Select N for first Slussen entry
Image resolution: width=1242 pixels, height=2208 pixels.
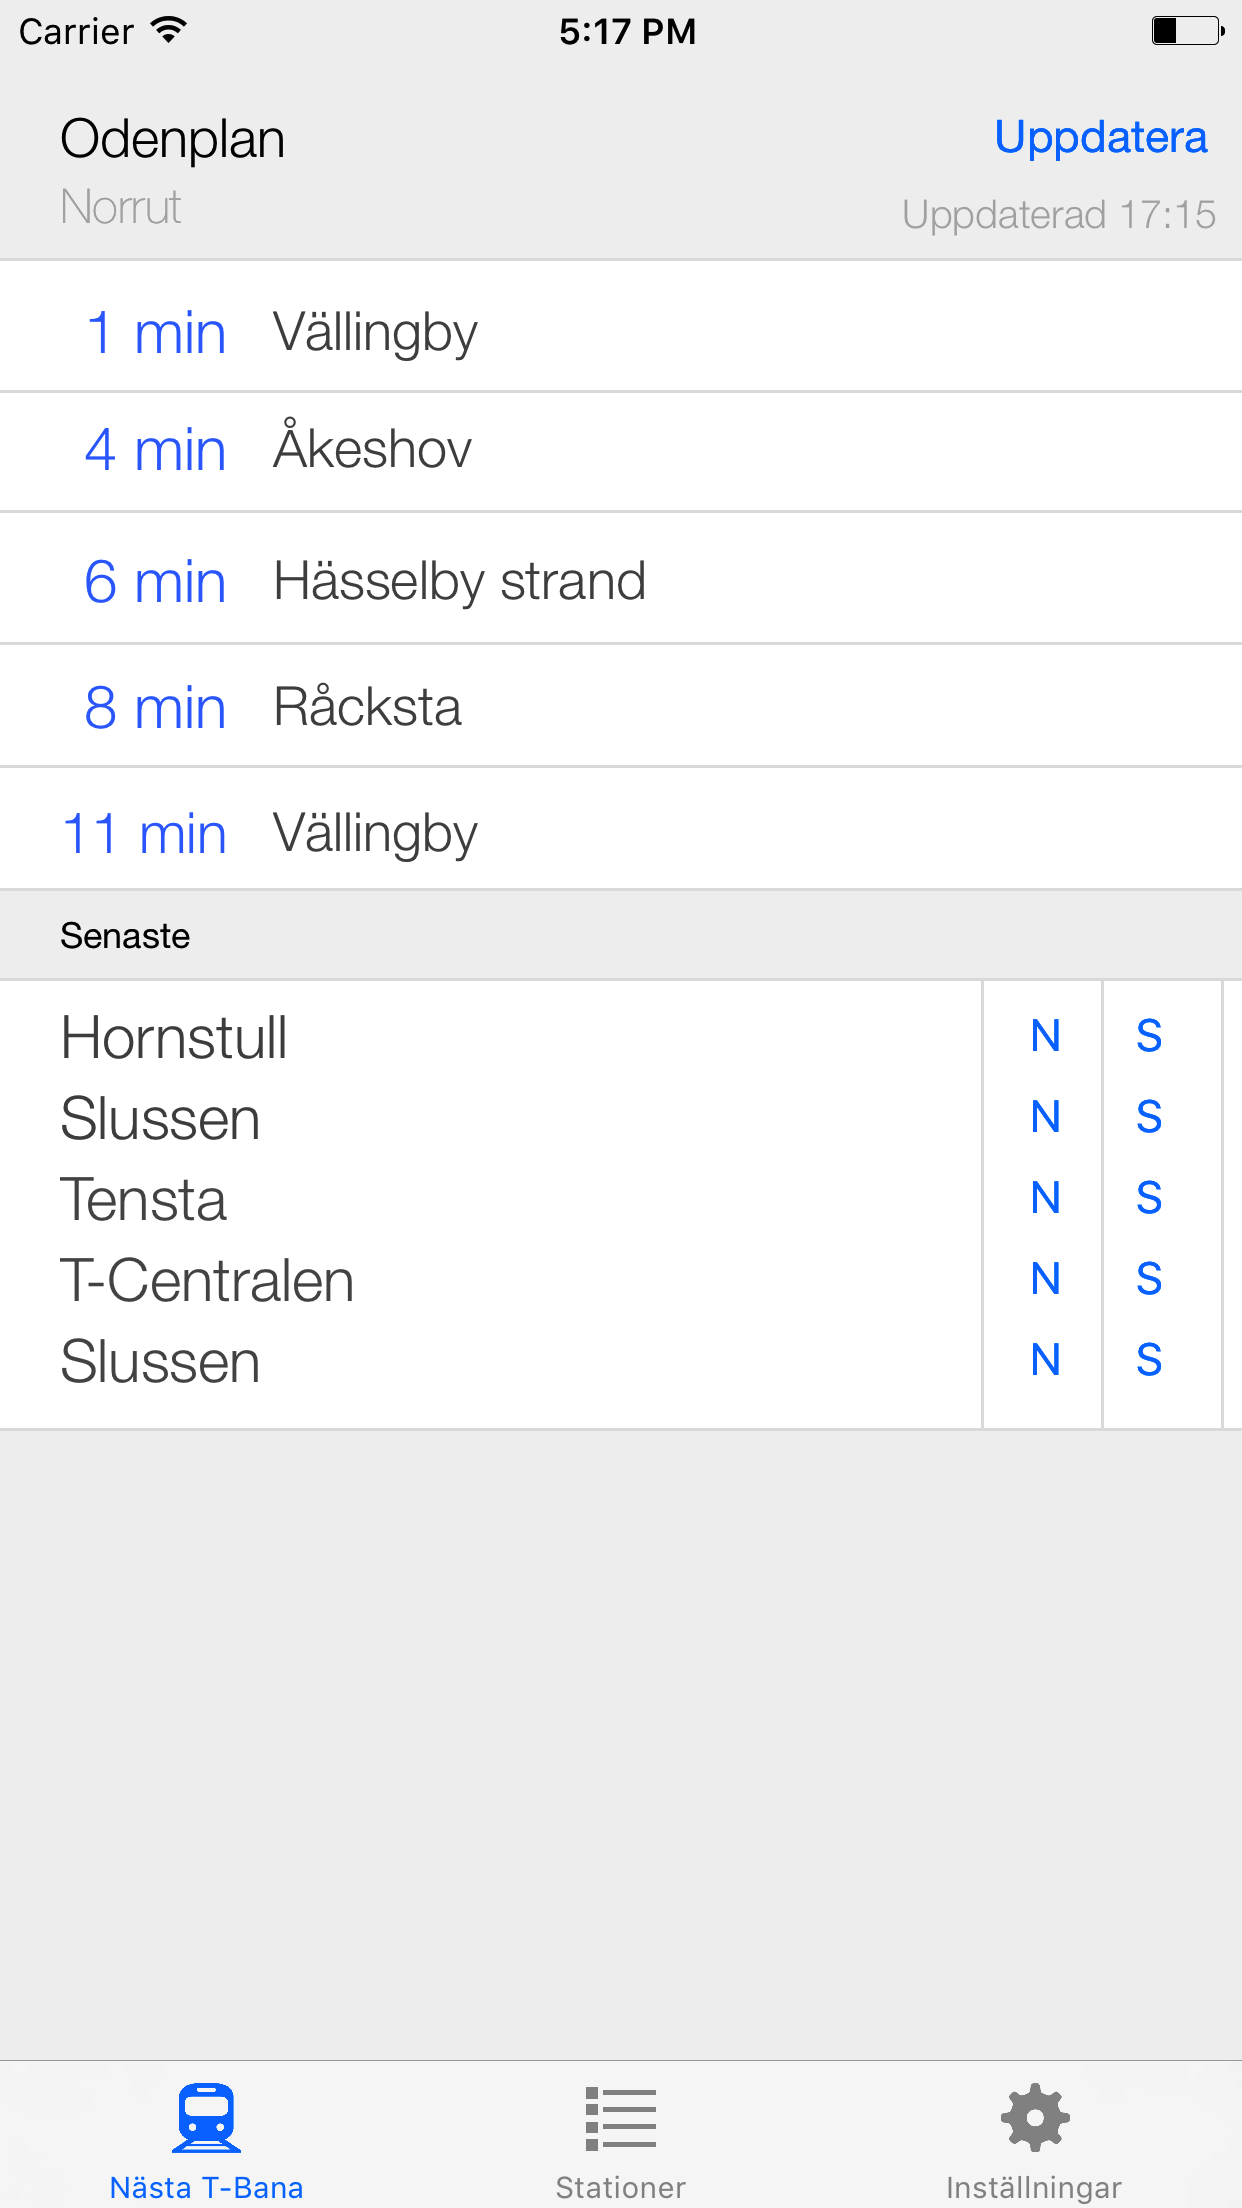click(1045, 1116)
